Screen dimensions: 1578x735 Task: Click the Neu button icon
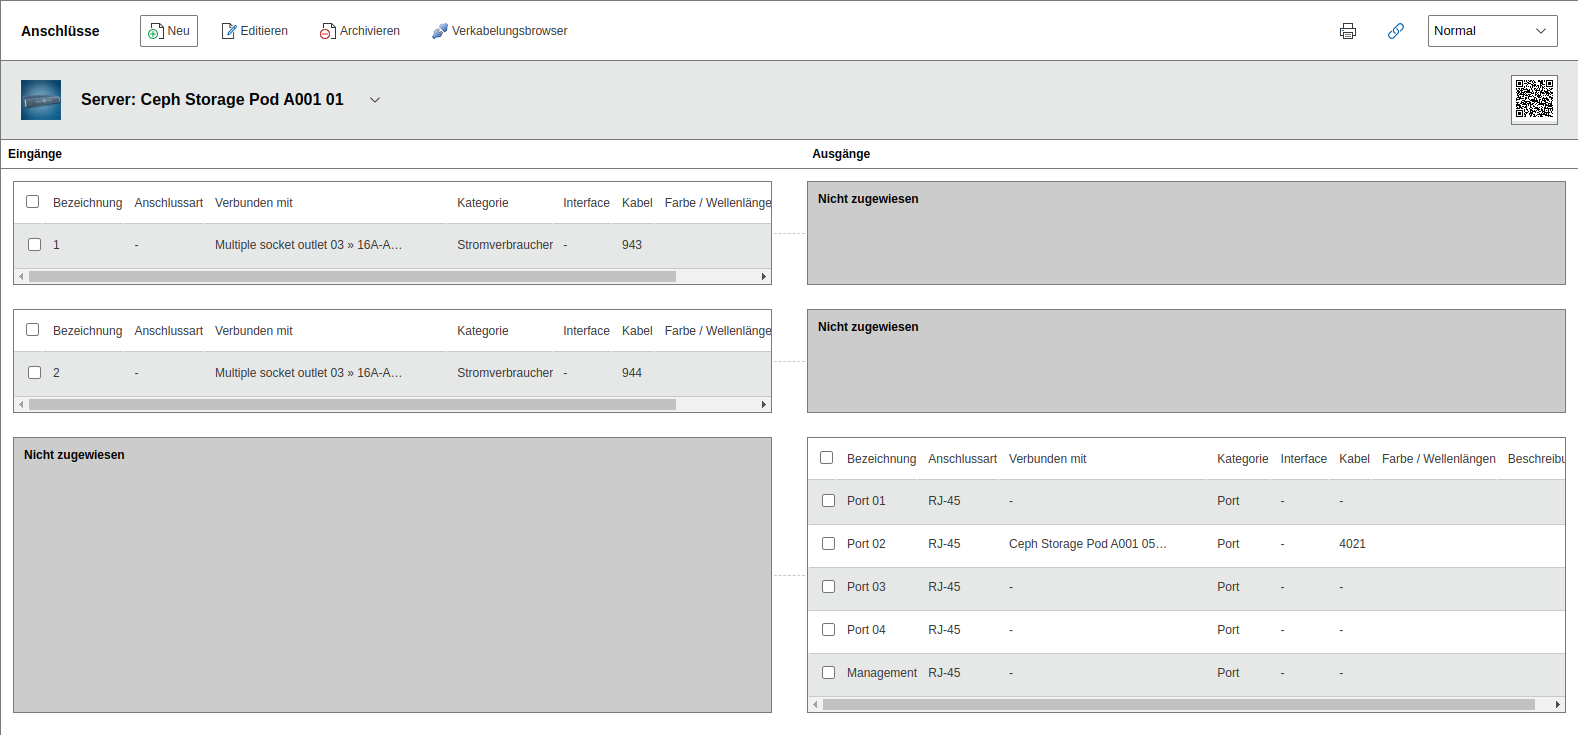tap(155, 32)
